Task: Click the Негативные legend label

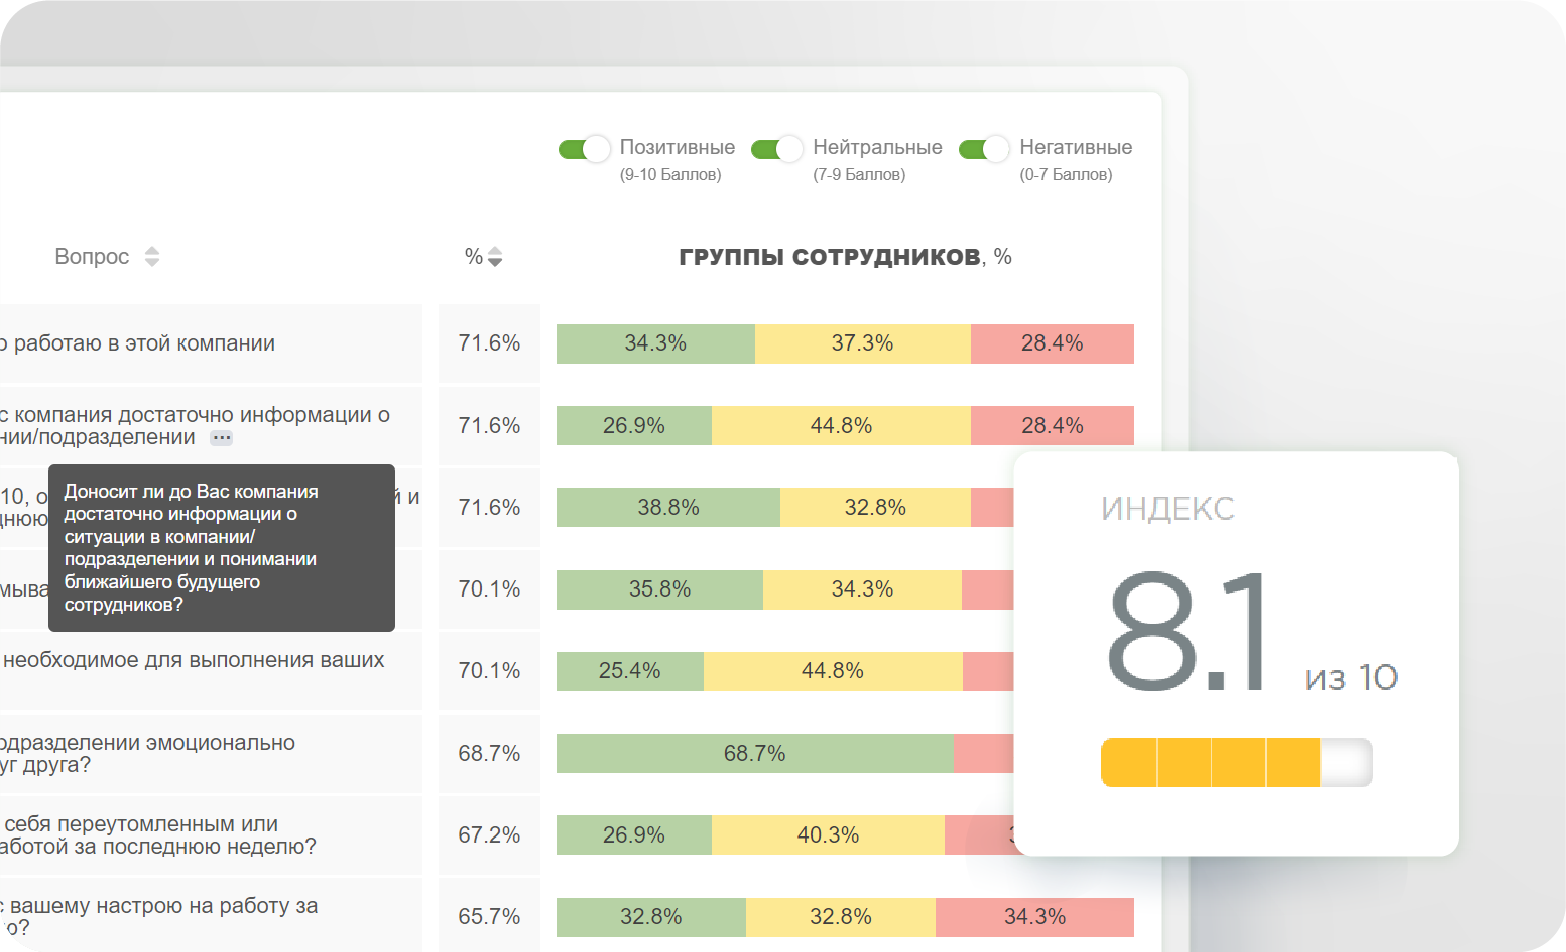Action: [1075, 148]
